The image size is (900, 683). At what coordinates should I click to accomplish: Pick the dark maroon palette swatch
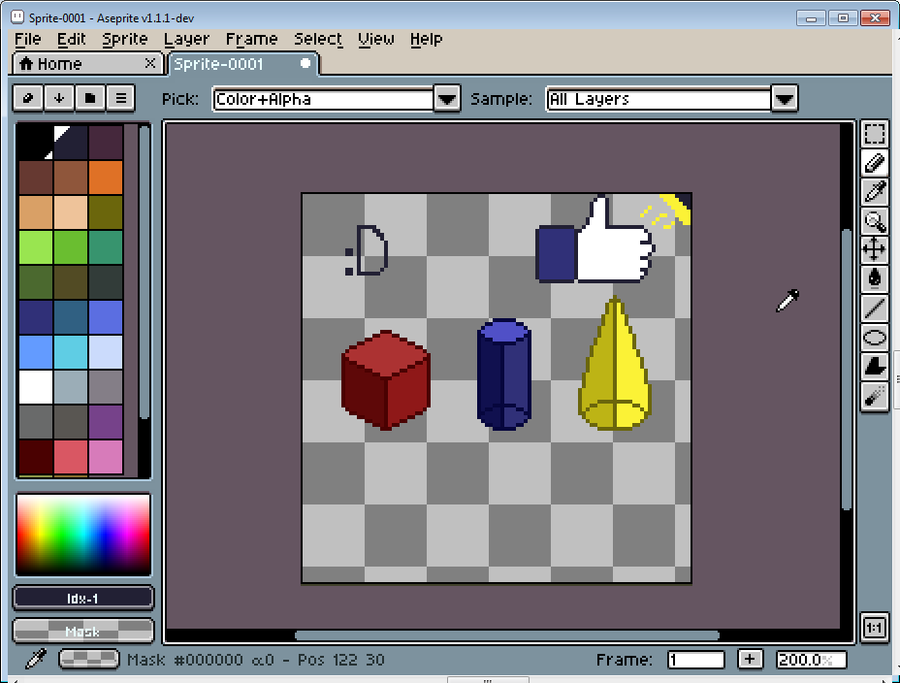coord(36,457)
